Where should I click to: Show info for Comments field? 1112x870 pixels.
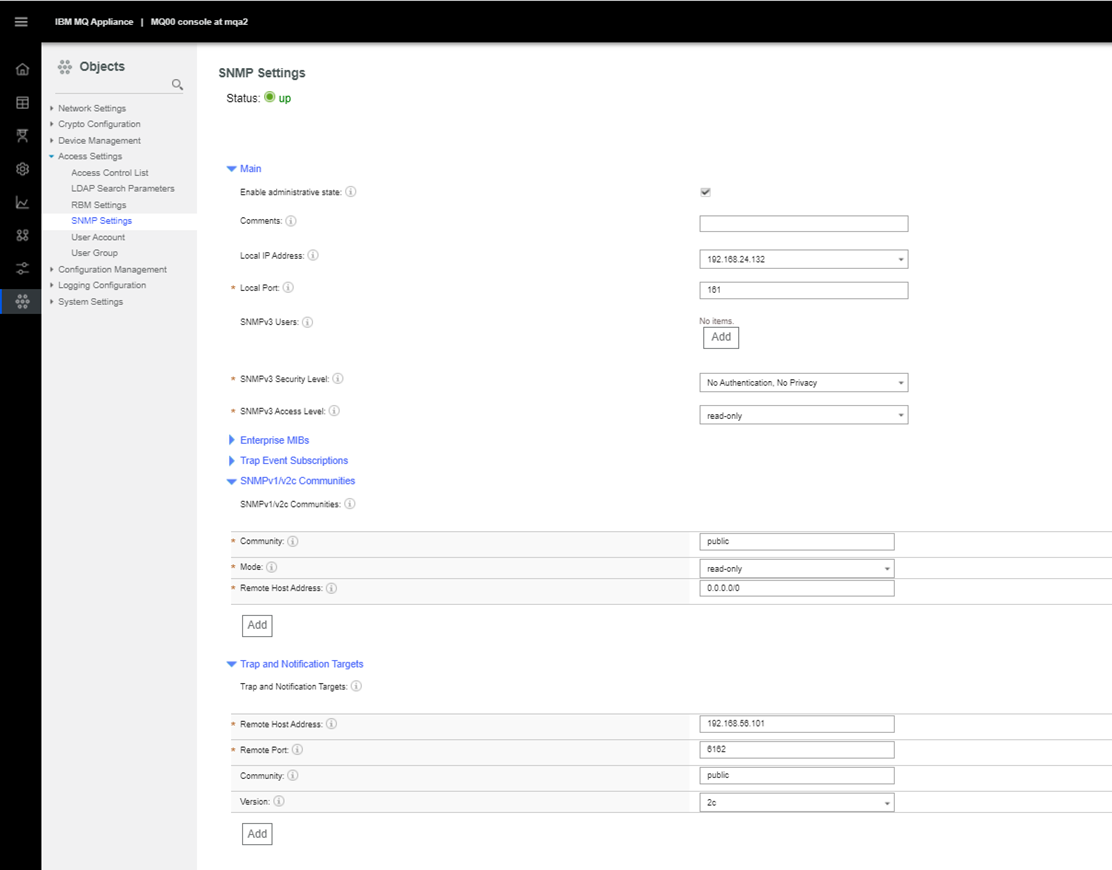tap(291, 221)
